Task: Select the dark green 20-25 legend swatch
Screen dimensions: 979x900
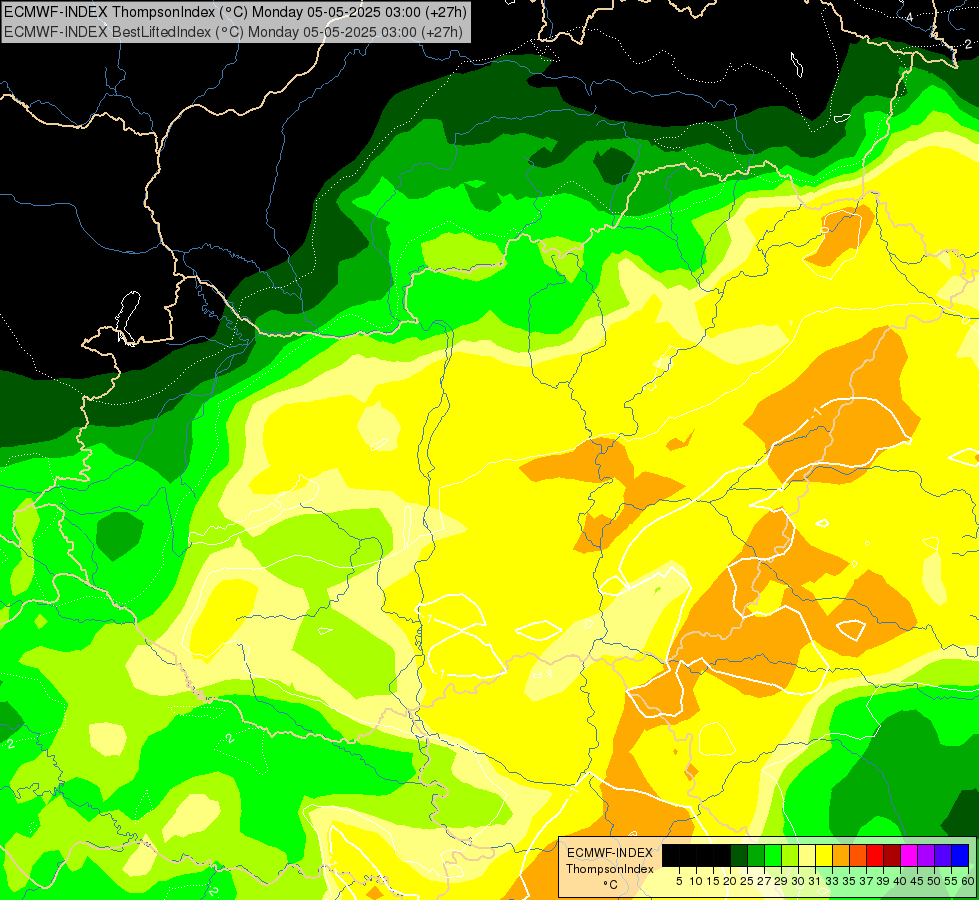Action: tap(739, 855)
